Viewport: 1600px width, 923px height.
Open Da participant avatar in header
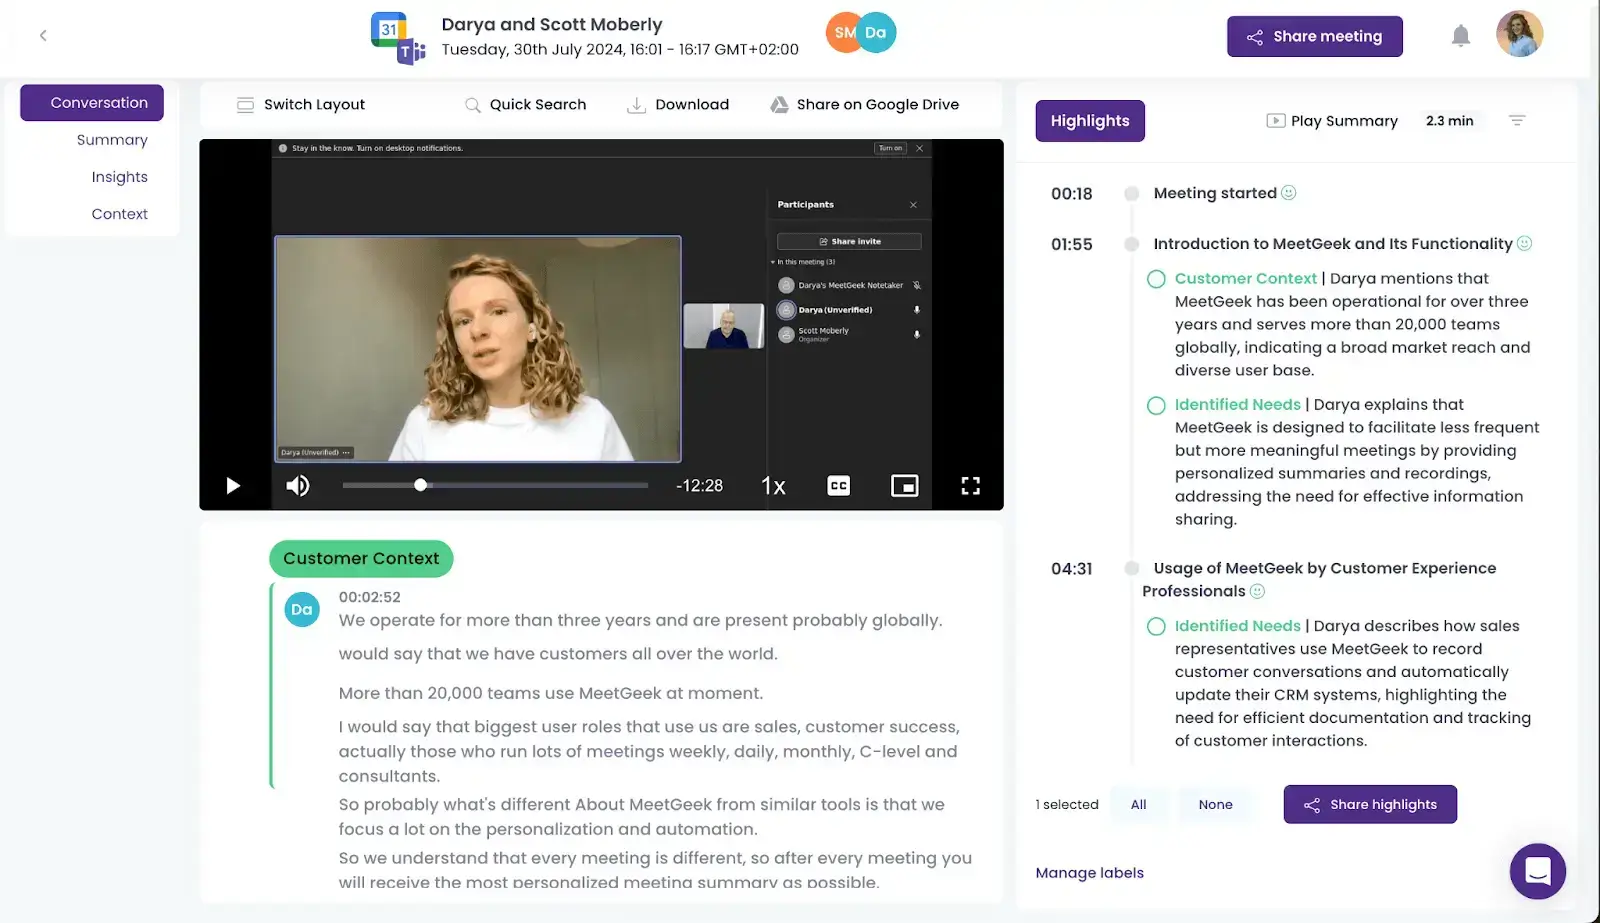click(876, 33)
